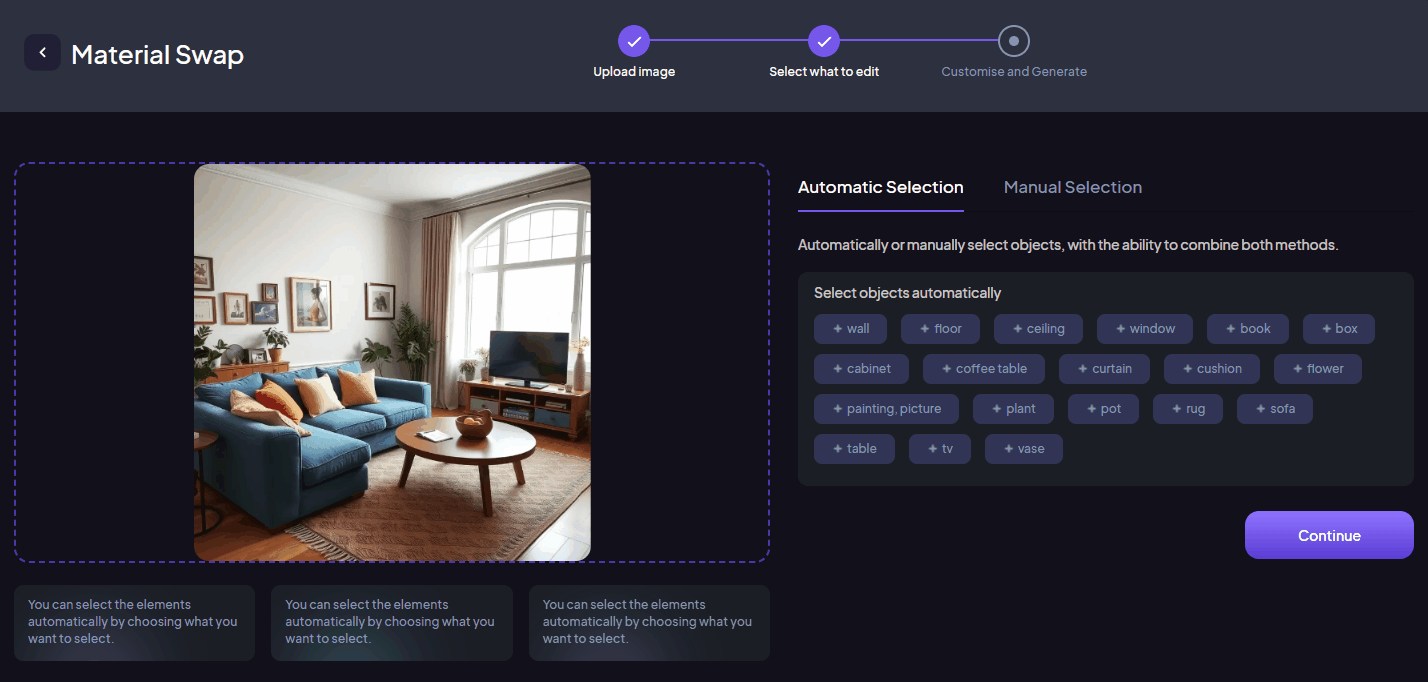1428x682 pixels.
Task: Choose the sofa object chip
Action: (x=1274, y=409)
